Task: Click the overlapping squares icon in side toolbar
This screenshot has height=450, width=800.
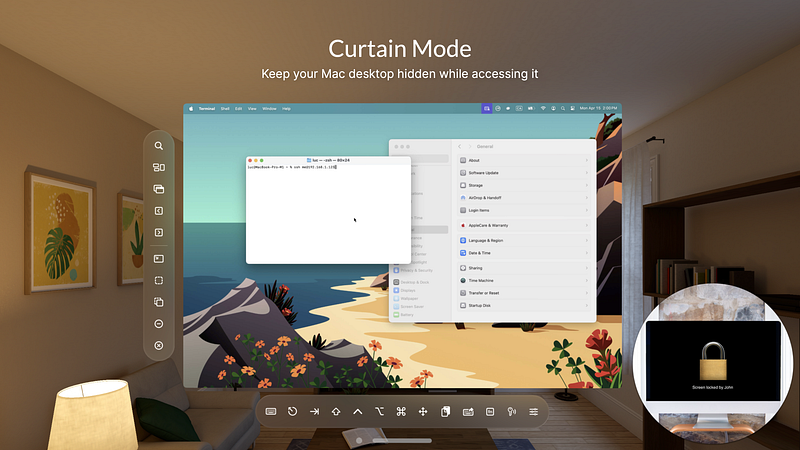Action: 159,302
